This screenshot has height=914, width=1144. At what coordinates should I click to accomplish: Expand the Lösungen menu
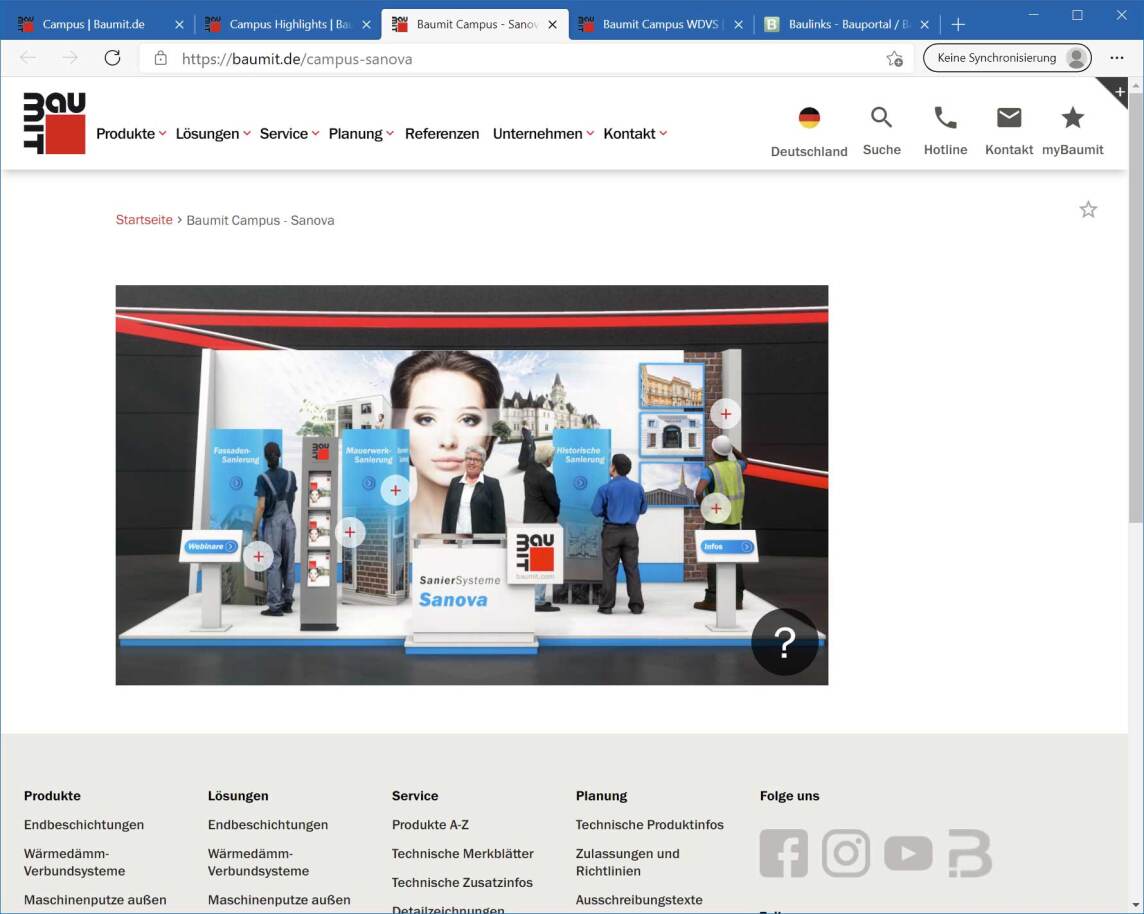pos(213,133)
